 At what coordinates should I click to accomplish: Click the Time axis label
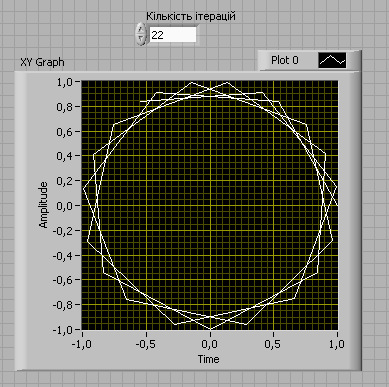click(x=209, y=359)
